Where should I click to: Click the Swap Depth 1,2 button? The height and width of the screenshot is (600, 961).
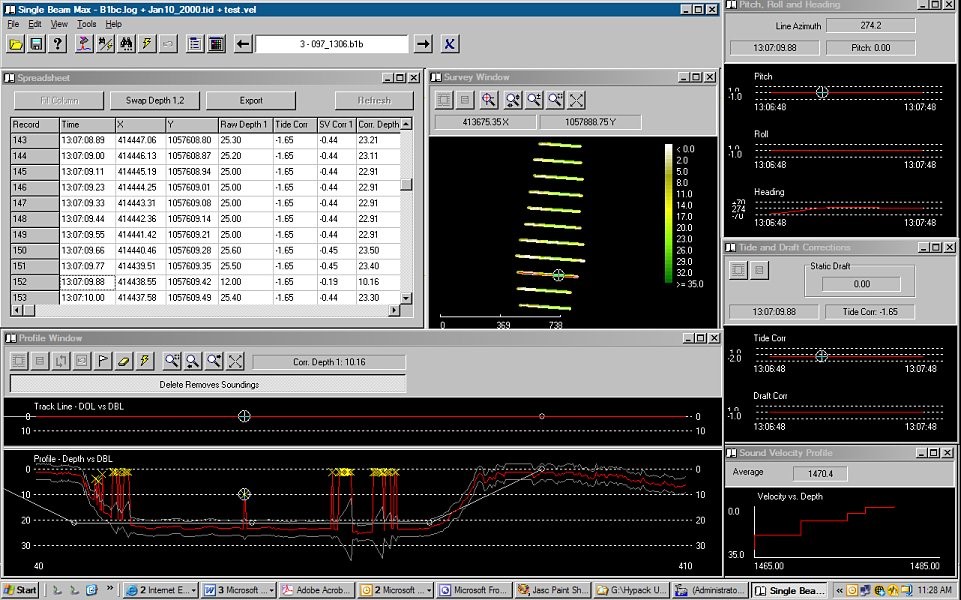point(154,101)
